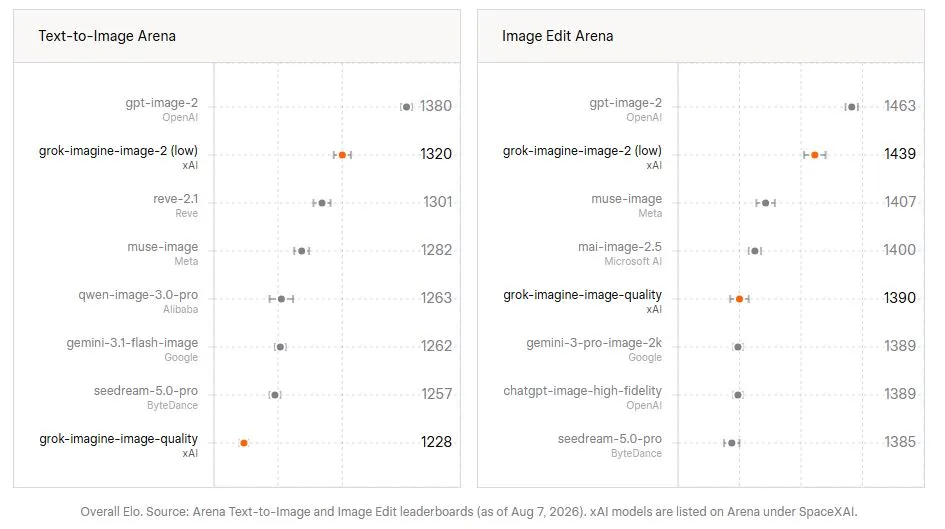The height and width of the screenshot is (529, 945).
Task: Select the Text-to-Image Arena heading
Action: (107, 36)
